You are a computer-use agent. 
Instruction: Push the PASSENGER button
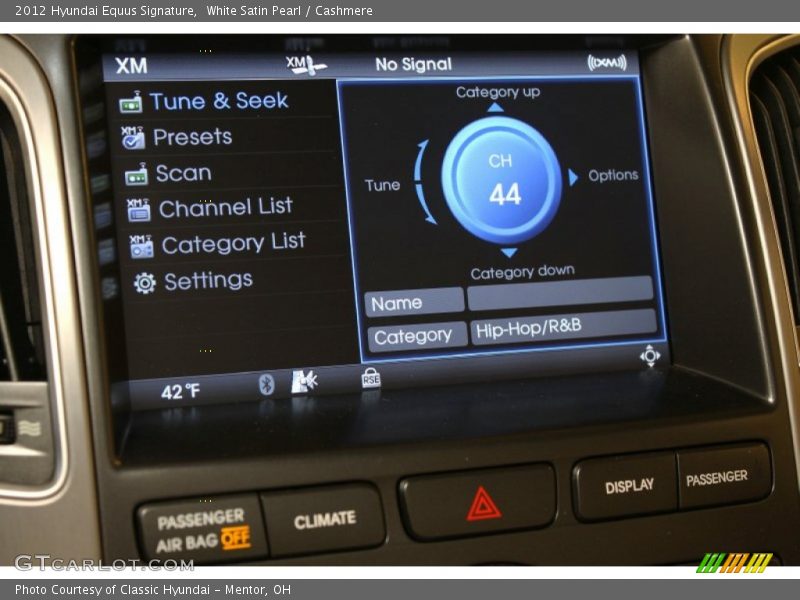click(723, 477)
